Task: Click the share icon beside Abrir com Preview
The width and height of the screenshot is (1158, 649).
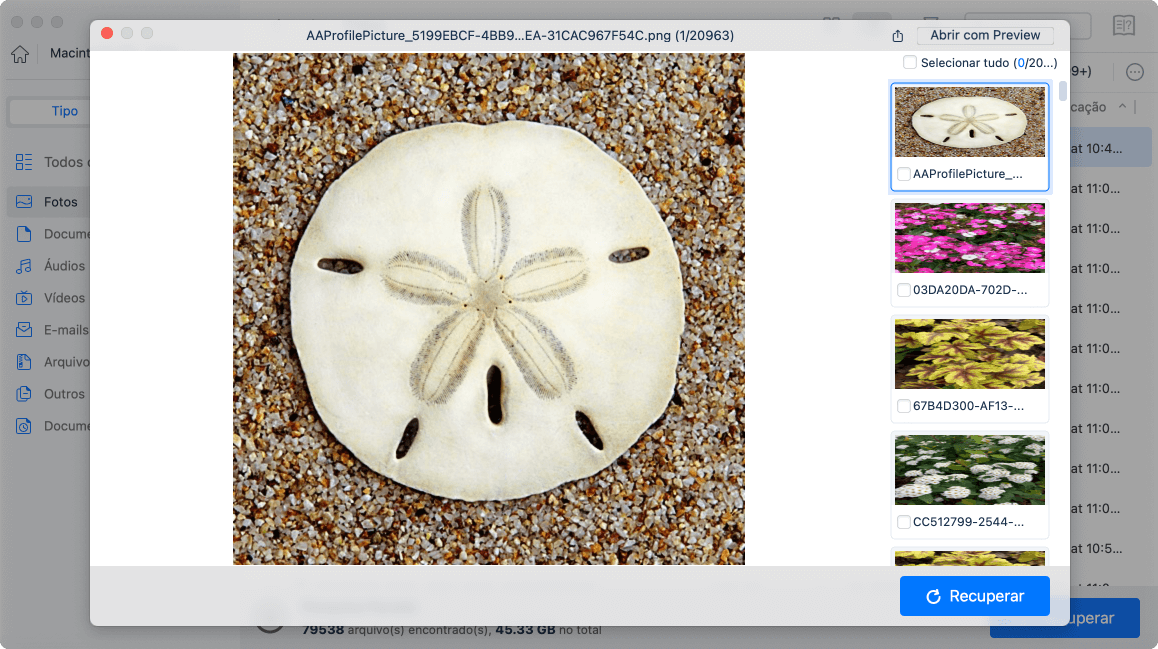Action: click(897, 35)
